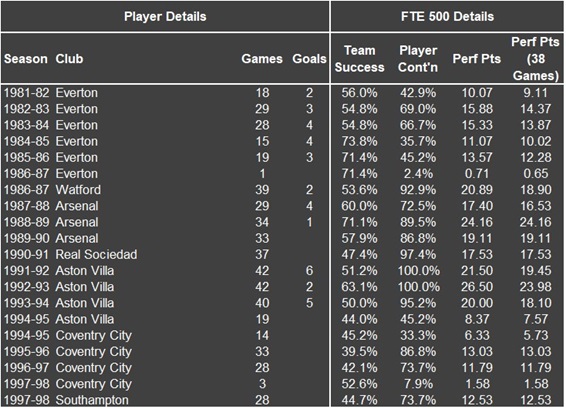The image size is (566, 409).
Task: Click the 1995-96 Coventry City season cell
Action: coord(26,352)
